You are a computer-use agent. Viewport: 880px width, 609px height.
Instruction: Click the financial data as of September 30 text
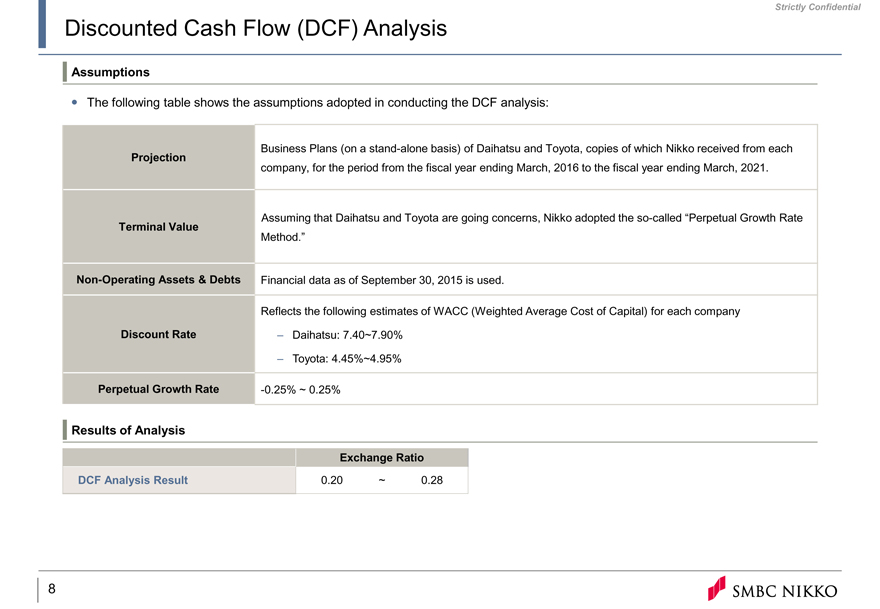(382, 280)
